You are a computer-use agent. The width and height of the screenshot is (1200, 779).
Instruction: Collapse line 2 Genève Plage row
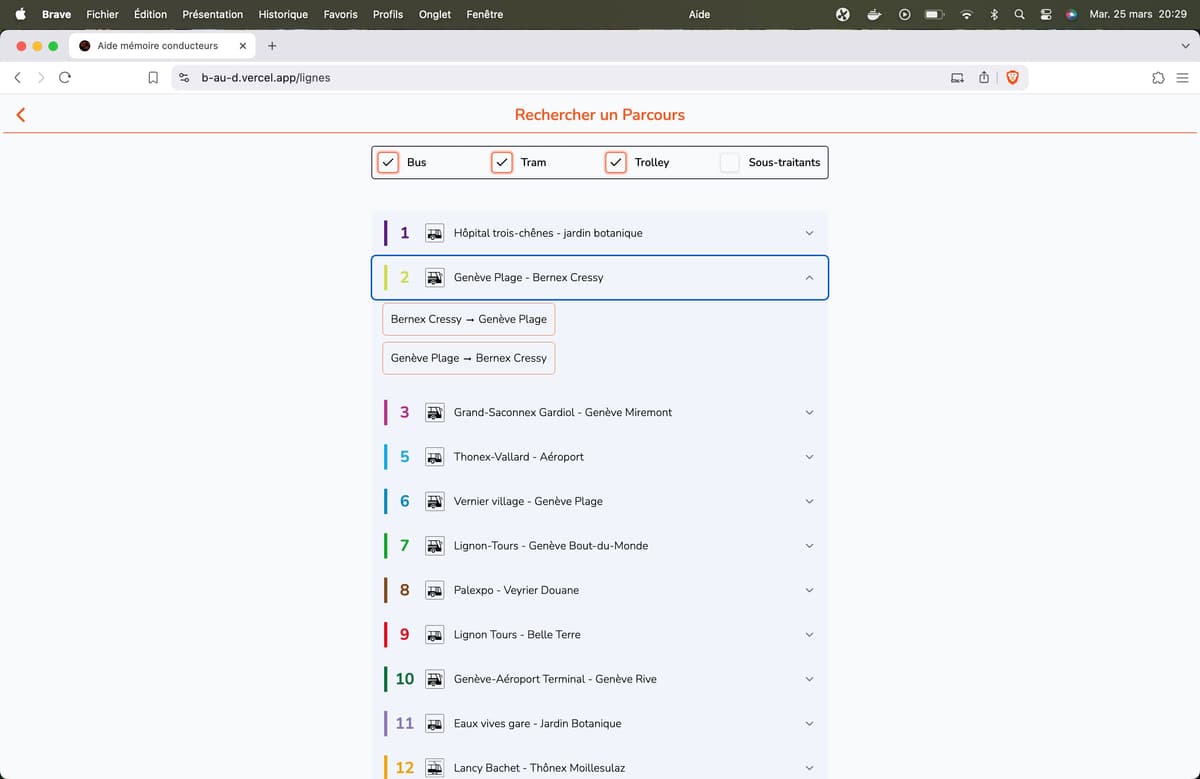click(x=600, y=278)
